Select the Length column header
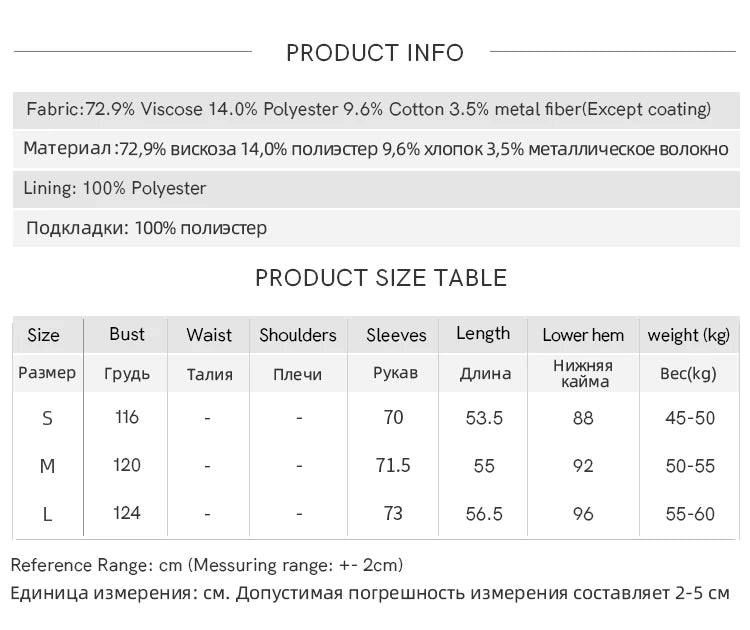 coord(483,334)
